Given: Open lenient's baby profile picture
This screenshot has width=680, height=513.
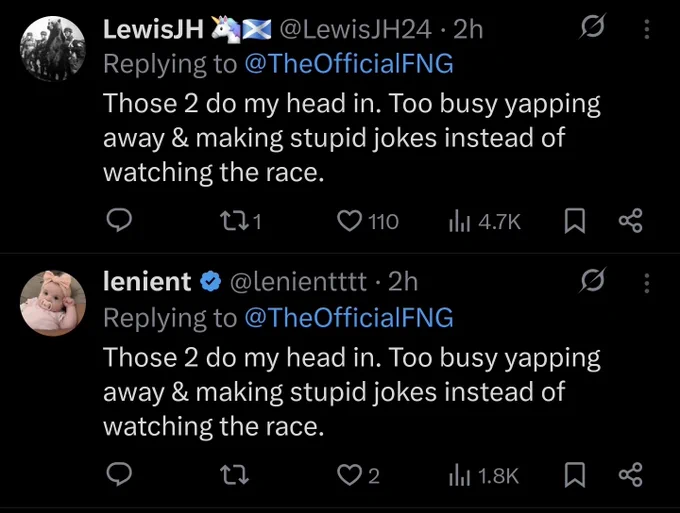Looking at the screenshot, I should [x=52, y=303].
